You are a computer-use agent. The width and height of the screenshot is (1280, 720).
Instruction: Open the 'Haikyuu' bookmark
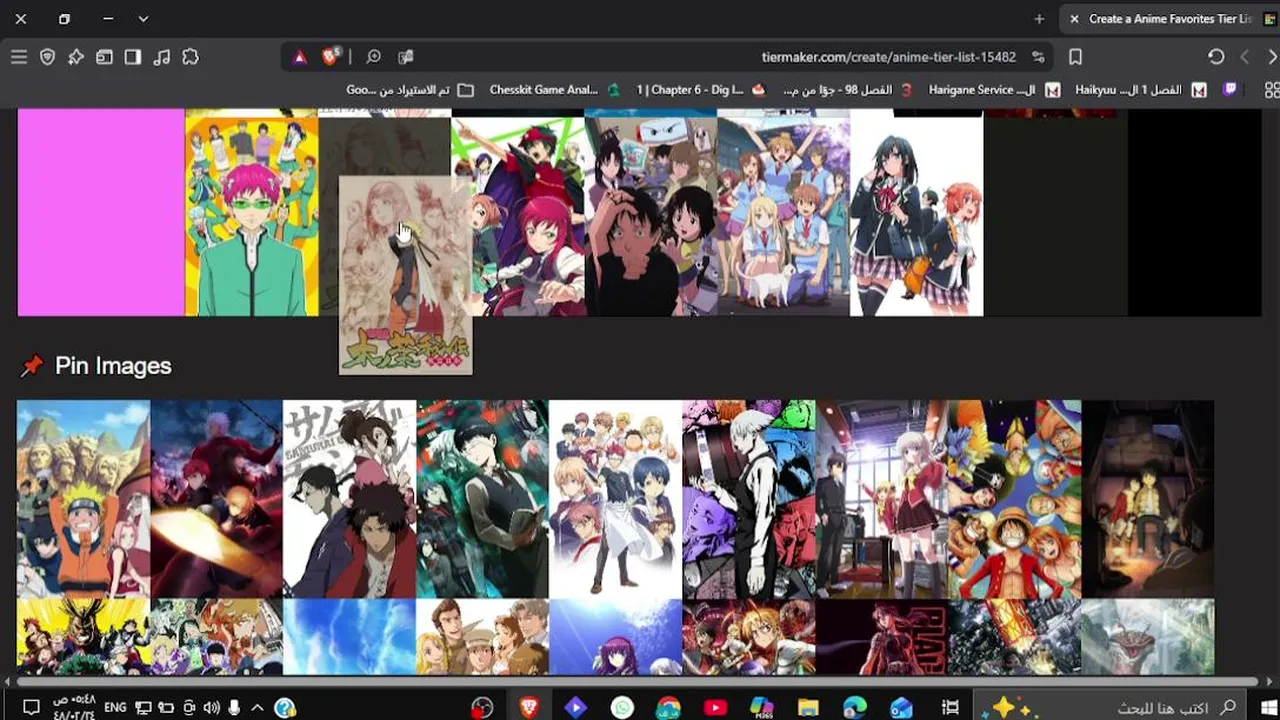click(x=1141, y=90)
